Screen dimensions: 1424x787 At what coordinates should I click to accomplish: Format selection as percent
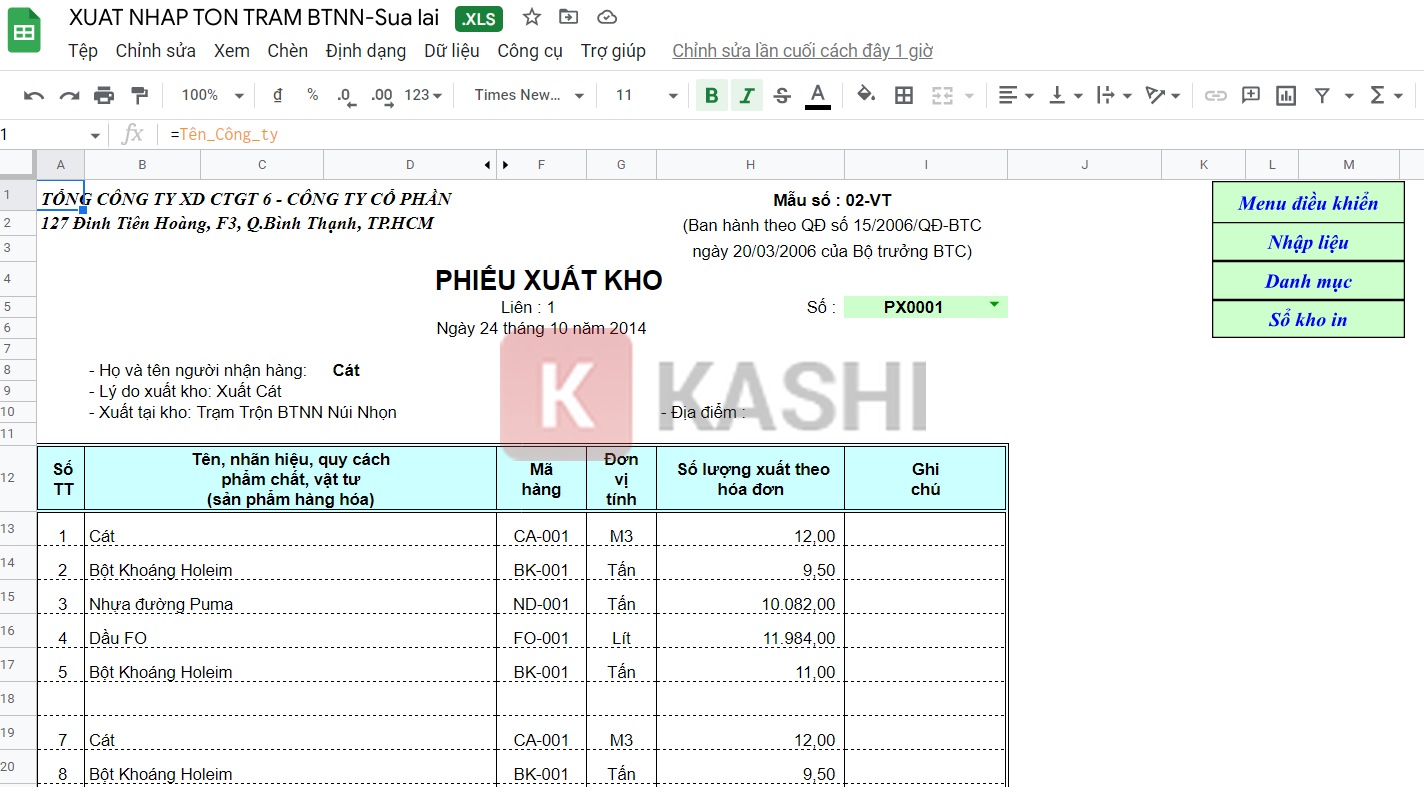pyautogui.click(x=312, y=95)
